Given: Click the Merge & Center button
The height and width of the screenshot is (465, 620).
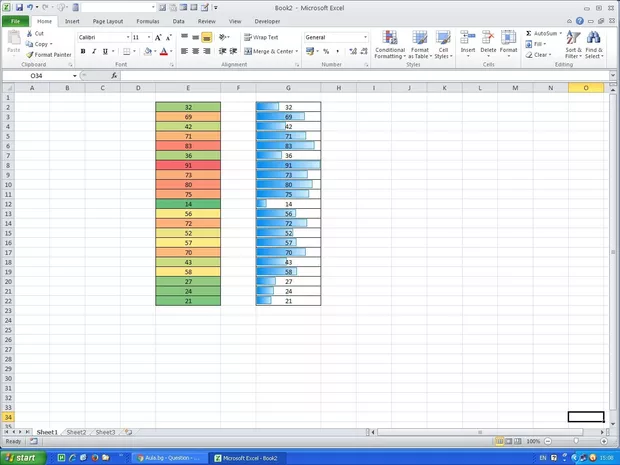Looking at the screenshot, I should coord(270,51).
